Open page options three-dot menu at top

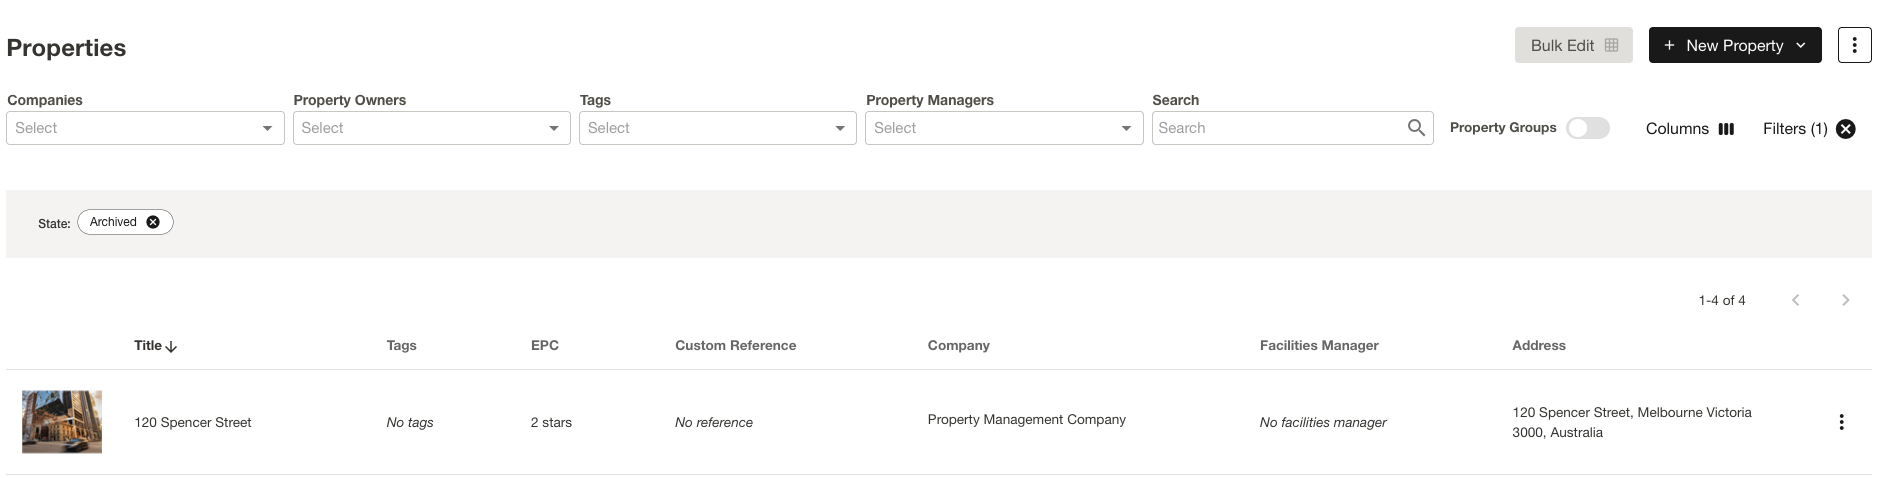pos(1854,45)
